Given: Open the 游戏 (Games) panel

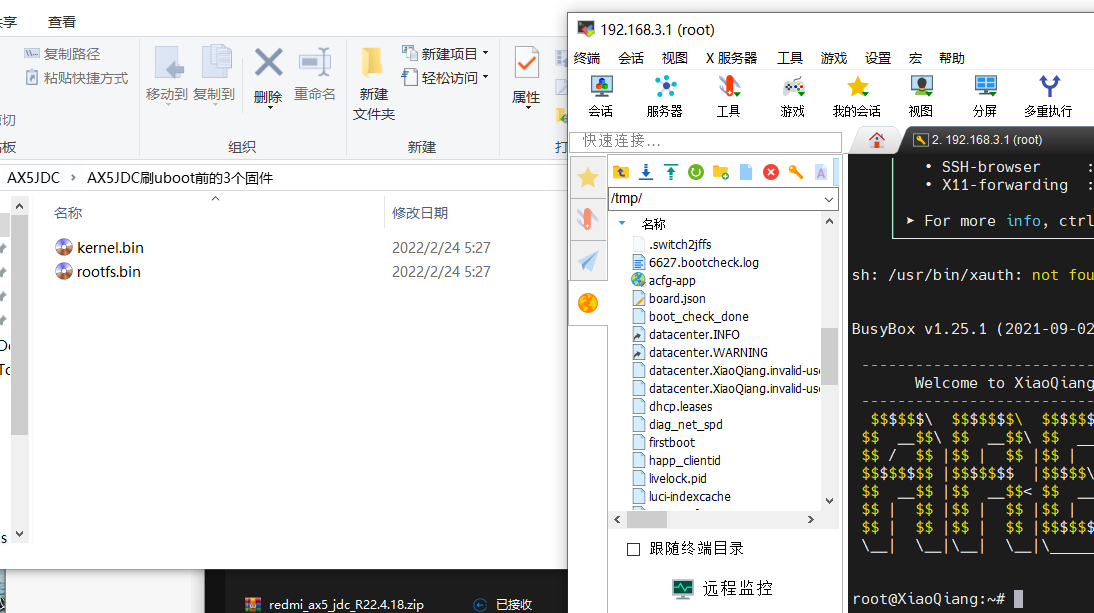Looking at the screenshot, I should 792,88.
